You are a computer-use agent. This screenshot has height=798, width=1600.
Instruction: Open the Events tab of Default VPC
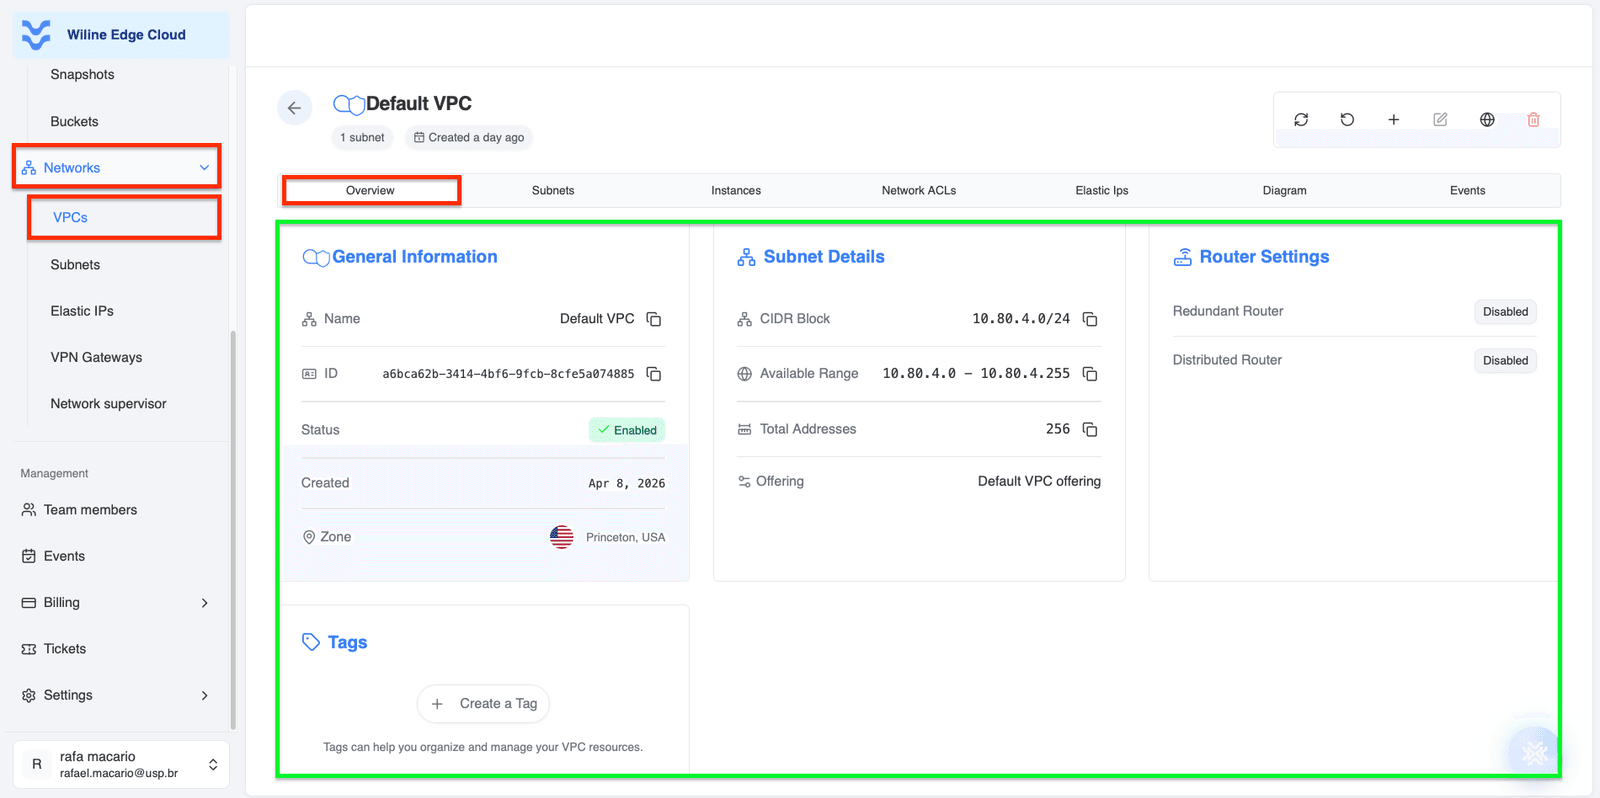(x=1468, y=191)
